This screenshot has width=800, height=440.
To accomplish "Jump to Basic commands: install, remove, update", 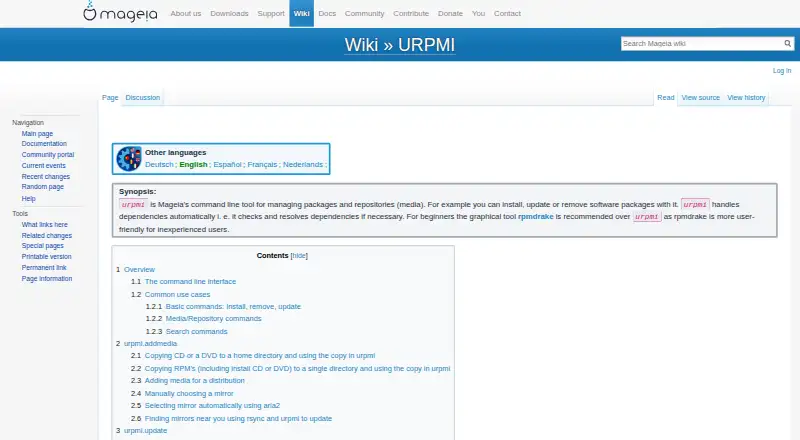I will tap(233, 307).
